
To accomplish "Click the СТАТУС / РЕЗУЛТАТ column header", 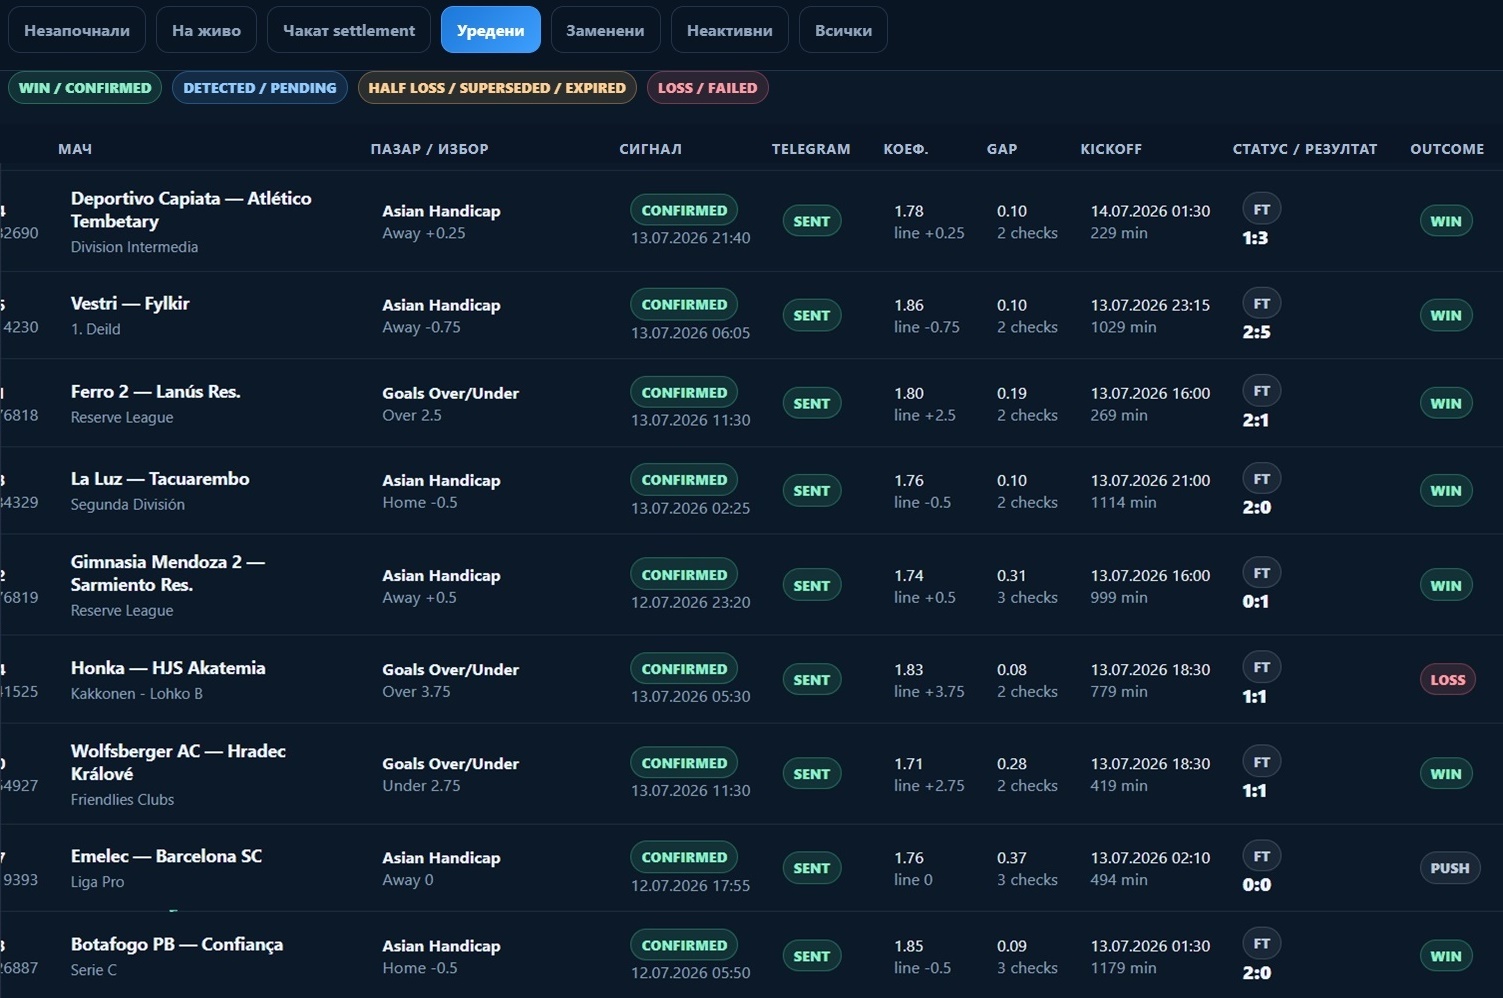I will tap(1305, 149).
